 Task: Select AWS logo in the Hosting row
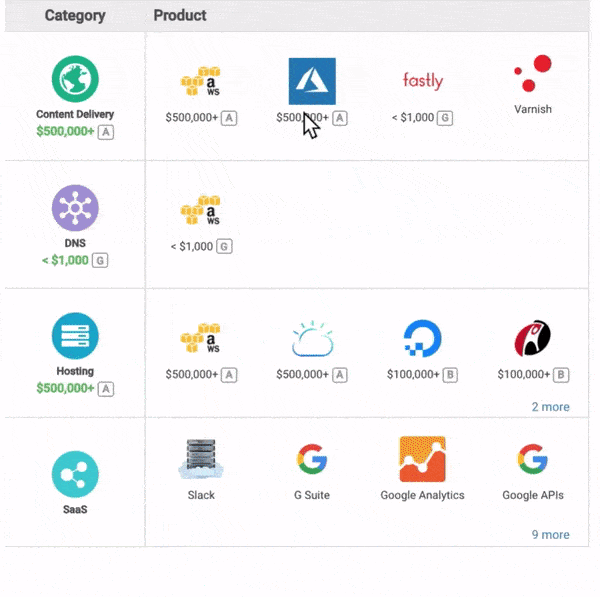(201, 338)
